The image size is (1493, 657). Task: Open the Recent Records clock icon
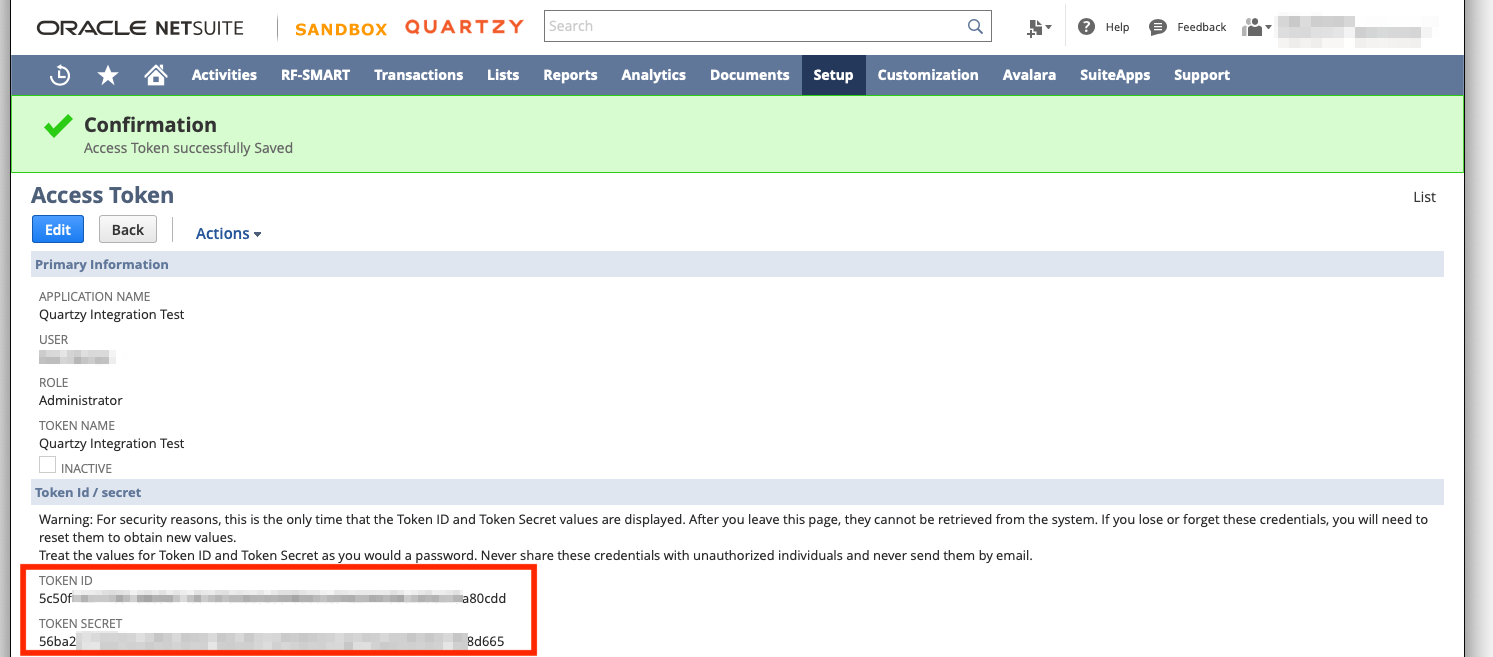[x=60, y=75]
